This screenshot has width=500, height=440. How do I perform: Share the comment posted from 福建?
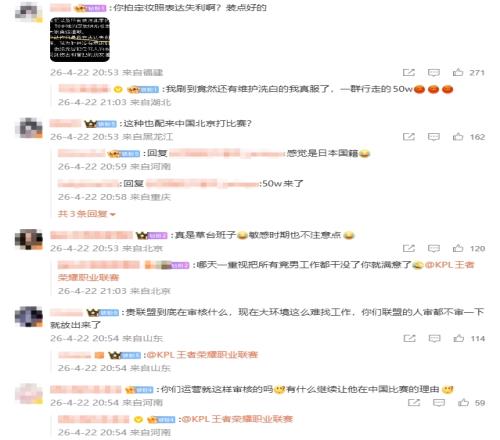click(409, 72)
